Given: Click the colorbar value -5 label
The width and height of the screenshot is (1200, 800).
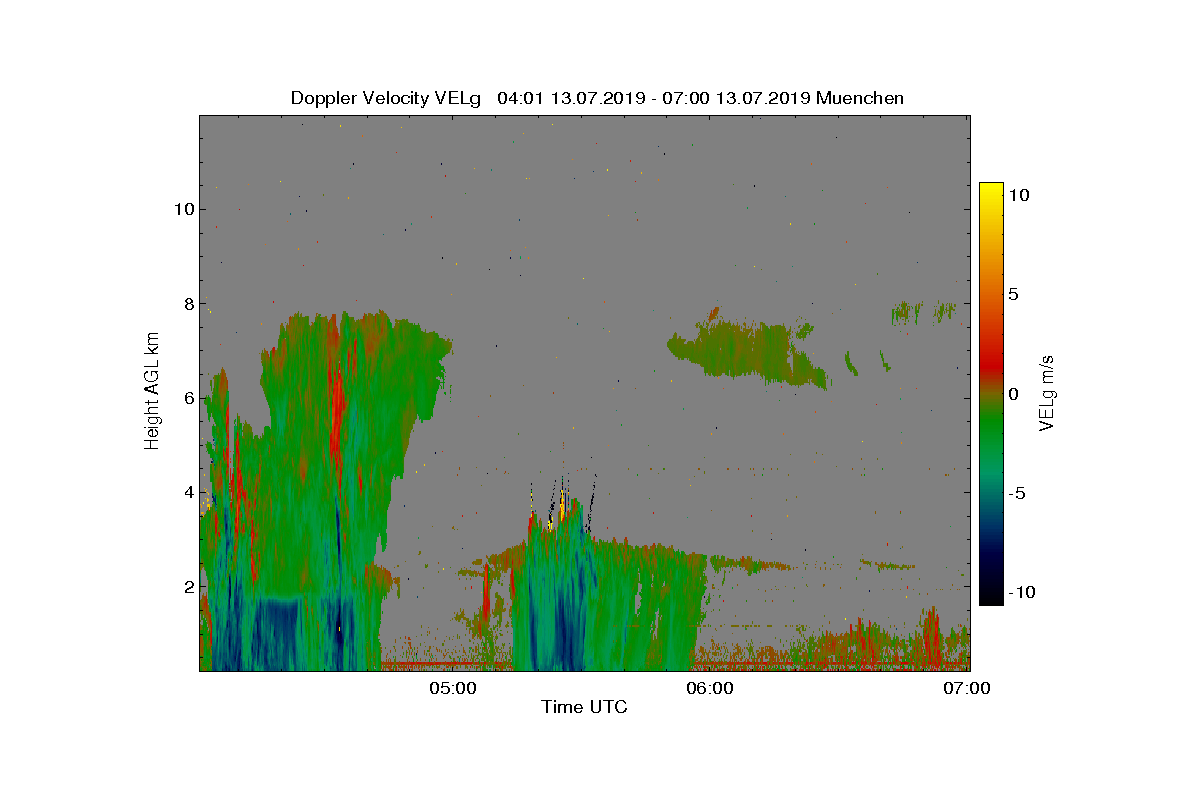Looking at the screenshot, I should tap(1016, 493).
